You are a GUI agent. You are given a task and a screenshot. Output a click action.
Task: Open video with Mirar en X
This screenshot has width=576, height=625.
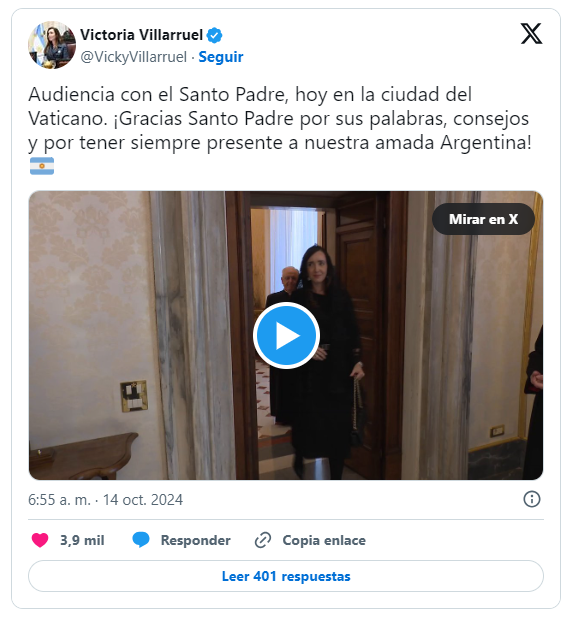[483, 219]
